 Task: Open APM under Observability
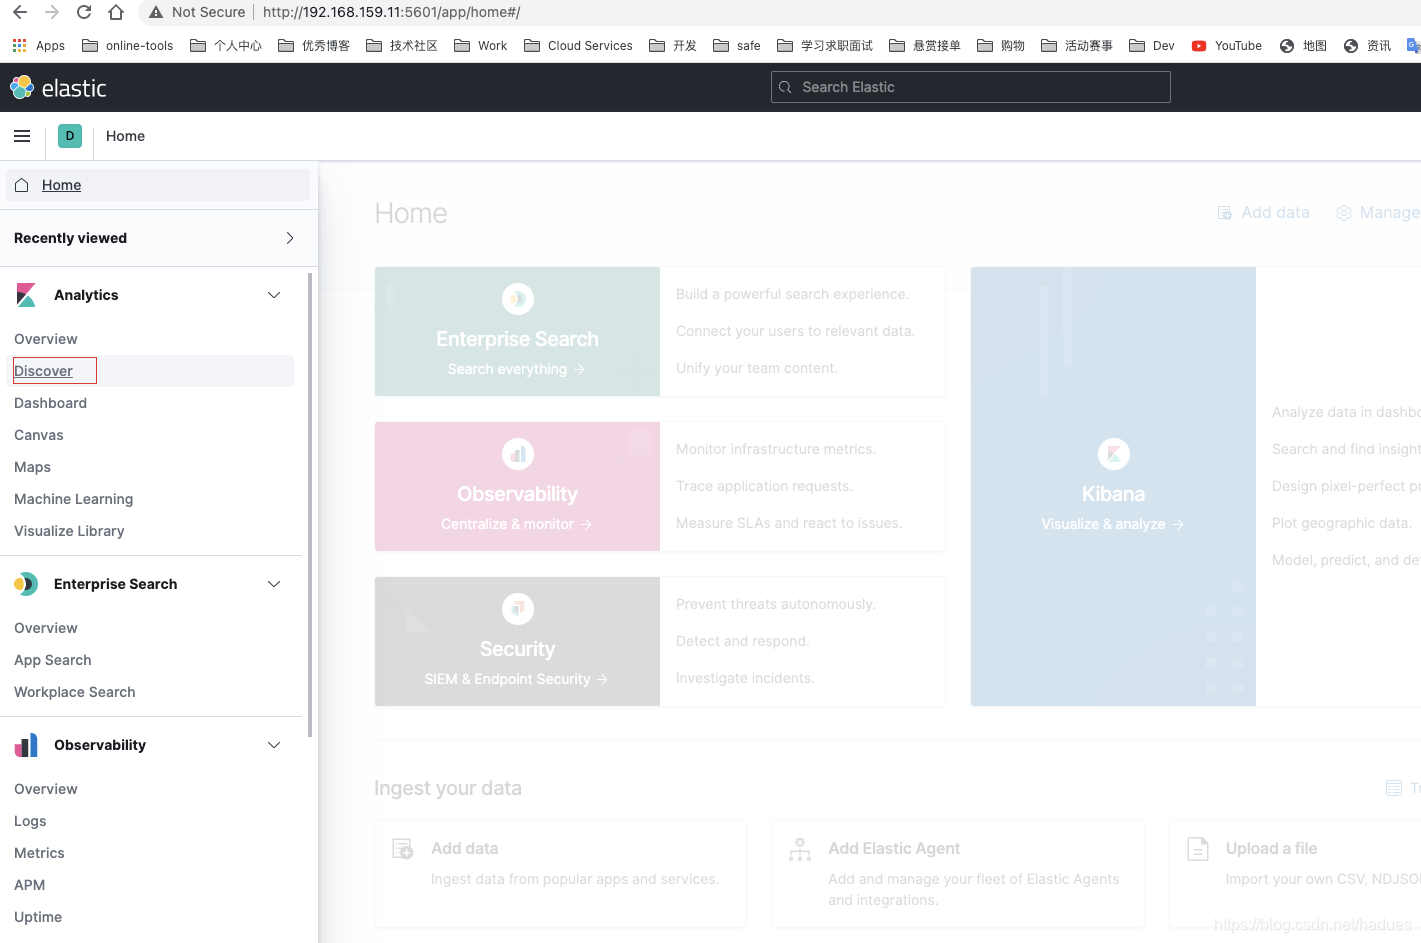[x=30, y=885]
